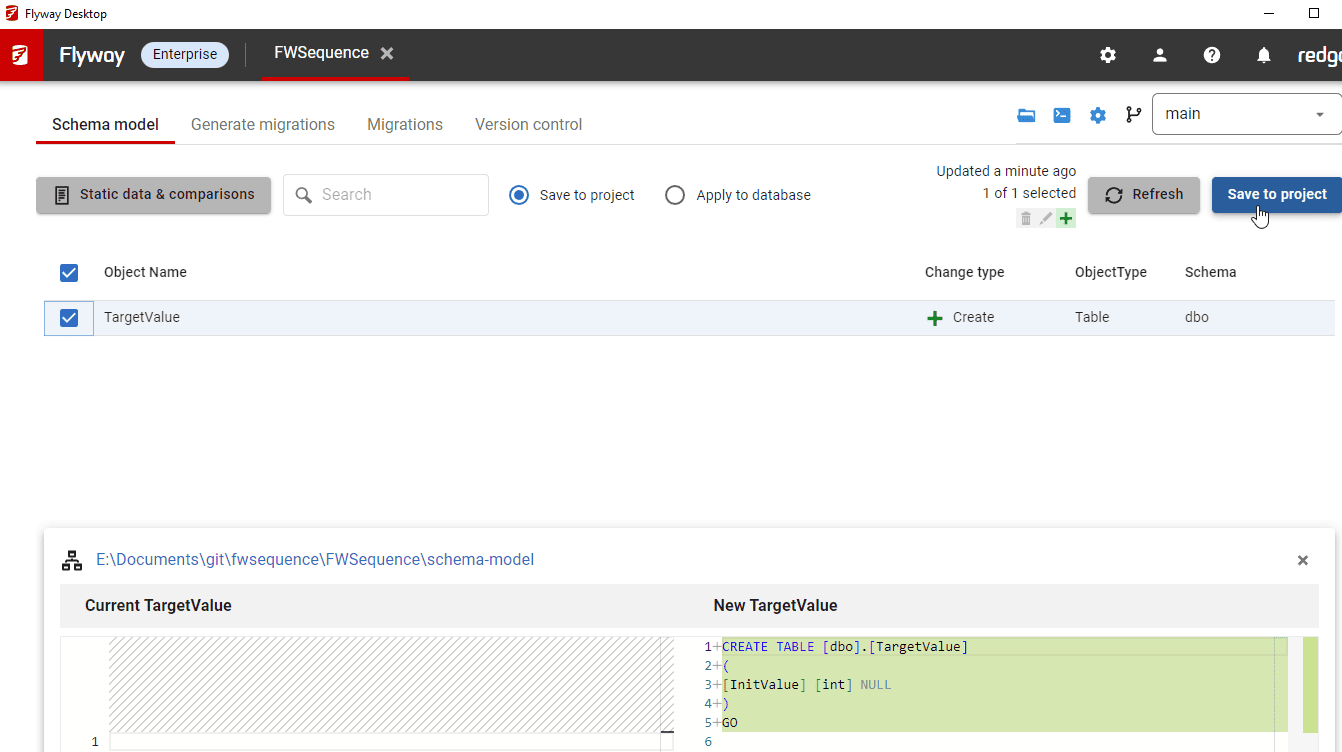
Task: Click the hierarchy icon beside schema-model path
Action: (72, 560)
